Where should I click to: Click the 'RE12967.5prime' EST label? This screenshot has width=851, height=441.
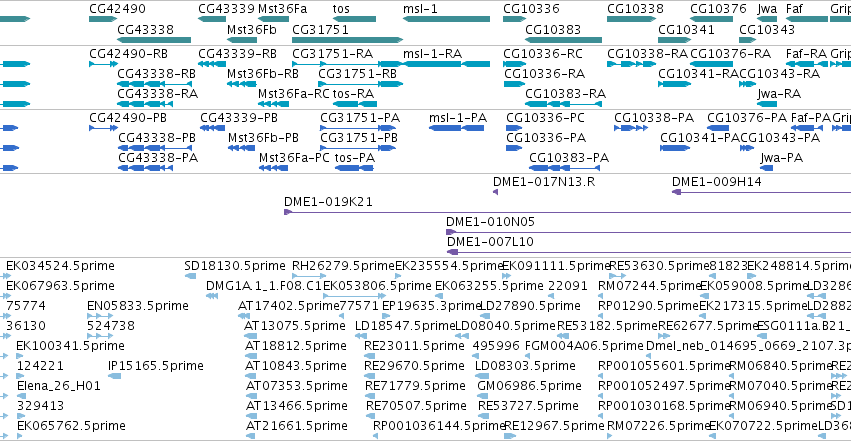point(554,426)
